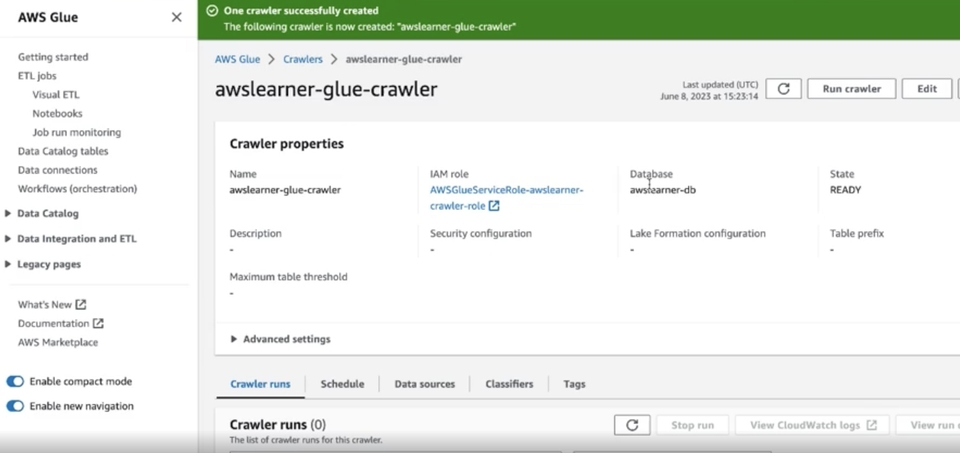Open Documentation link
Viewport: 960px width, 453px height.
point(53,323)
